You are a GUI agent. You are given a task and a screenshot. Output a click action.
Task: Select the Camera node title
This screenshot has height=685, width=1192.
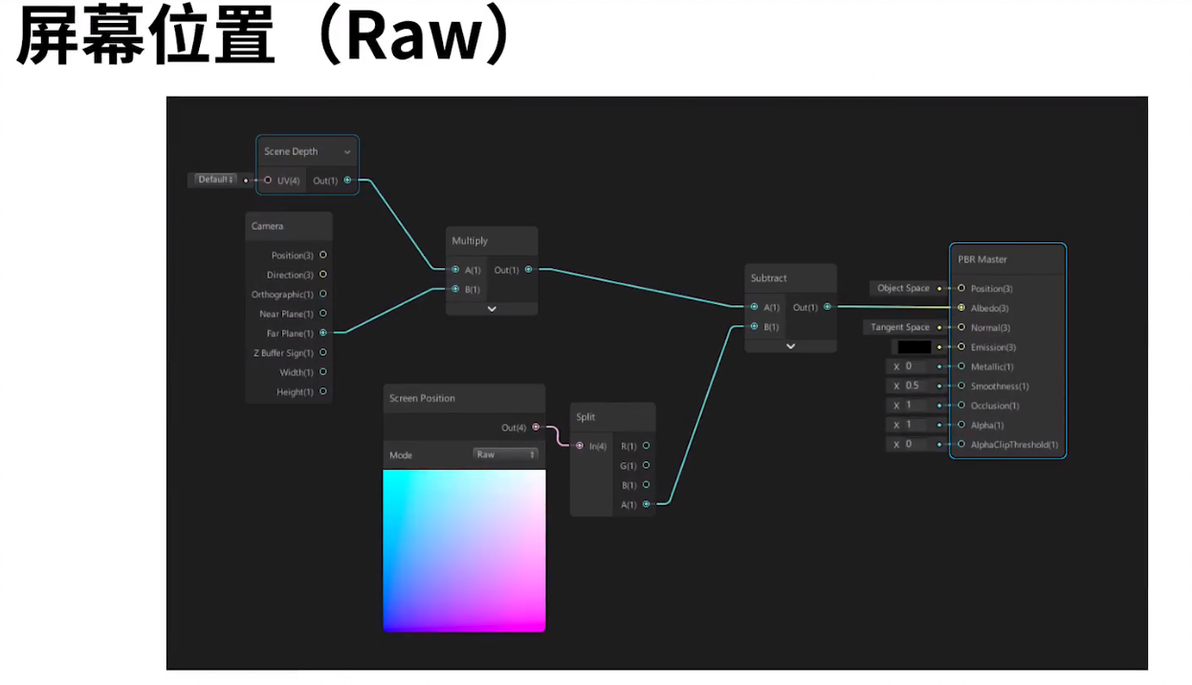pyautogui.click(x=268, y=226)
